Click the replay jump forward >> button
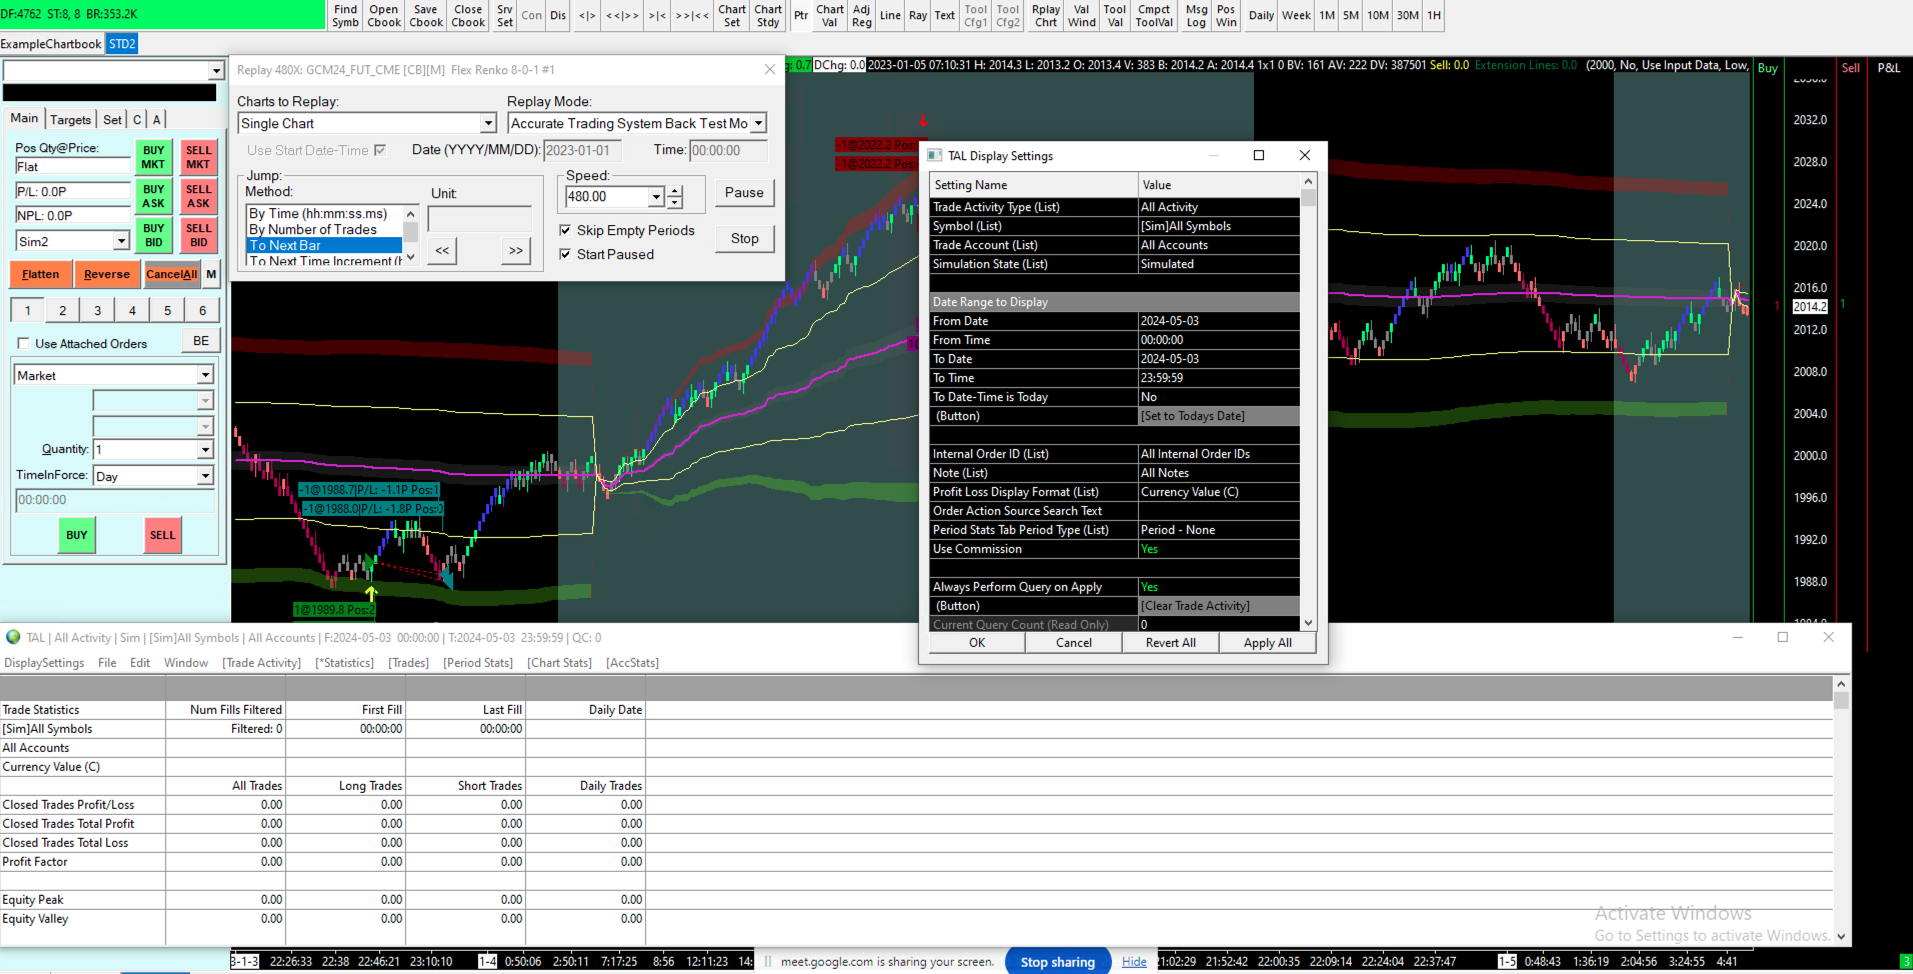Screen dimensions: 1913x974 (x=515, y=250)
